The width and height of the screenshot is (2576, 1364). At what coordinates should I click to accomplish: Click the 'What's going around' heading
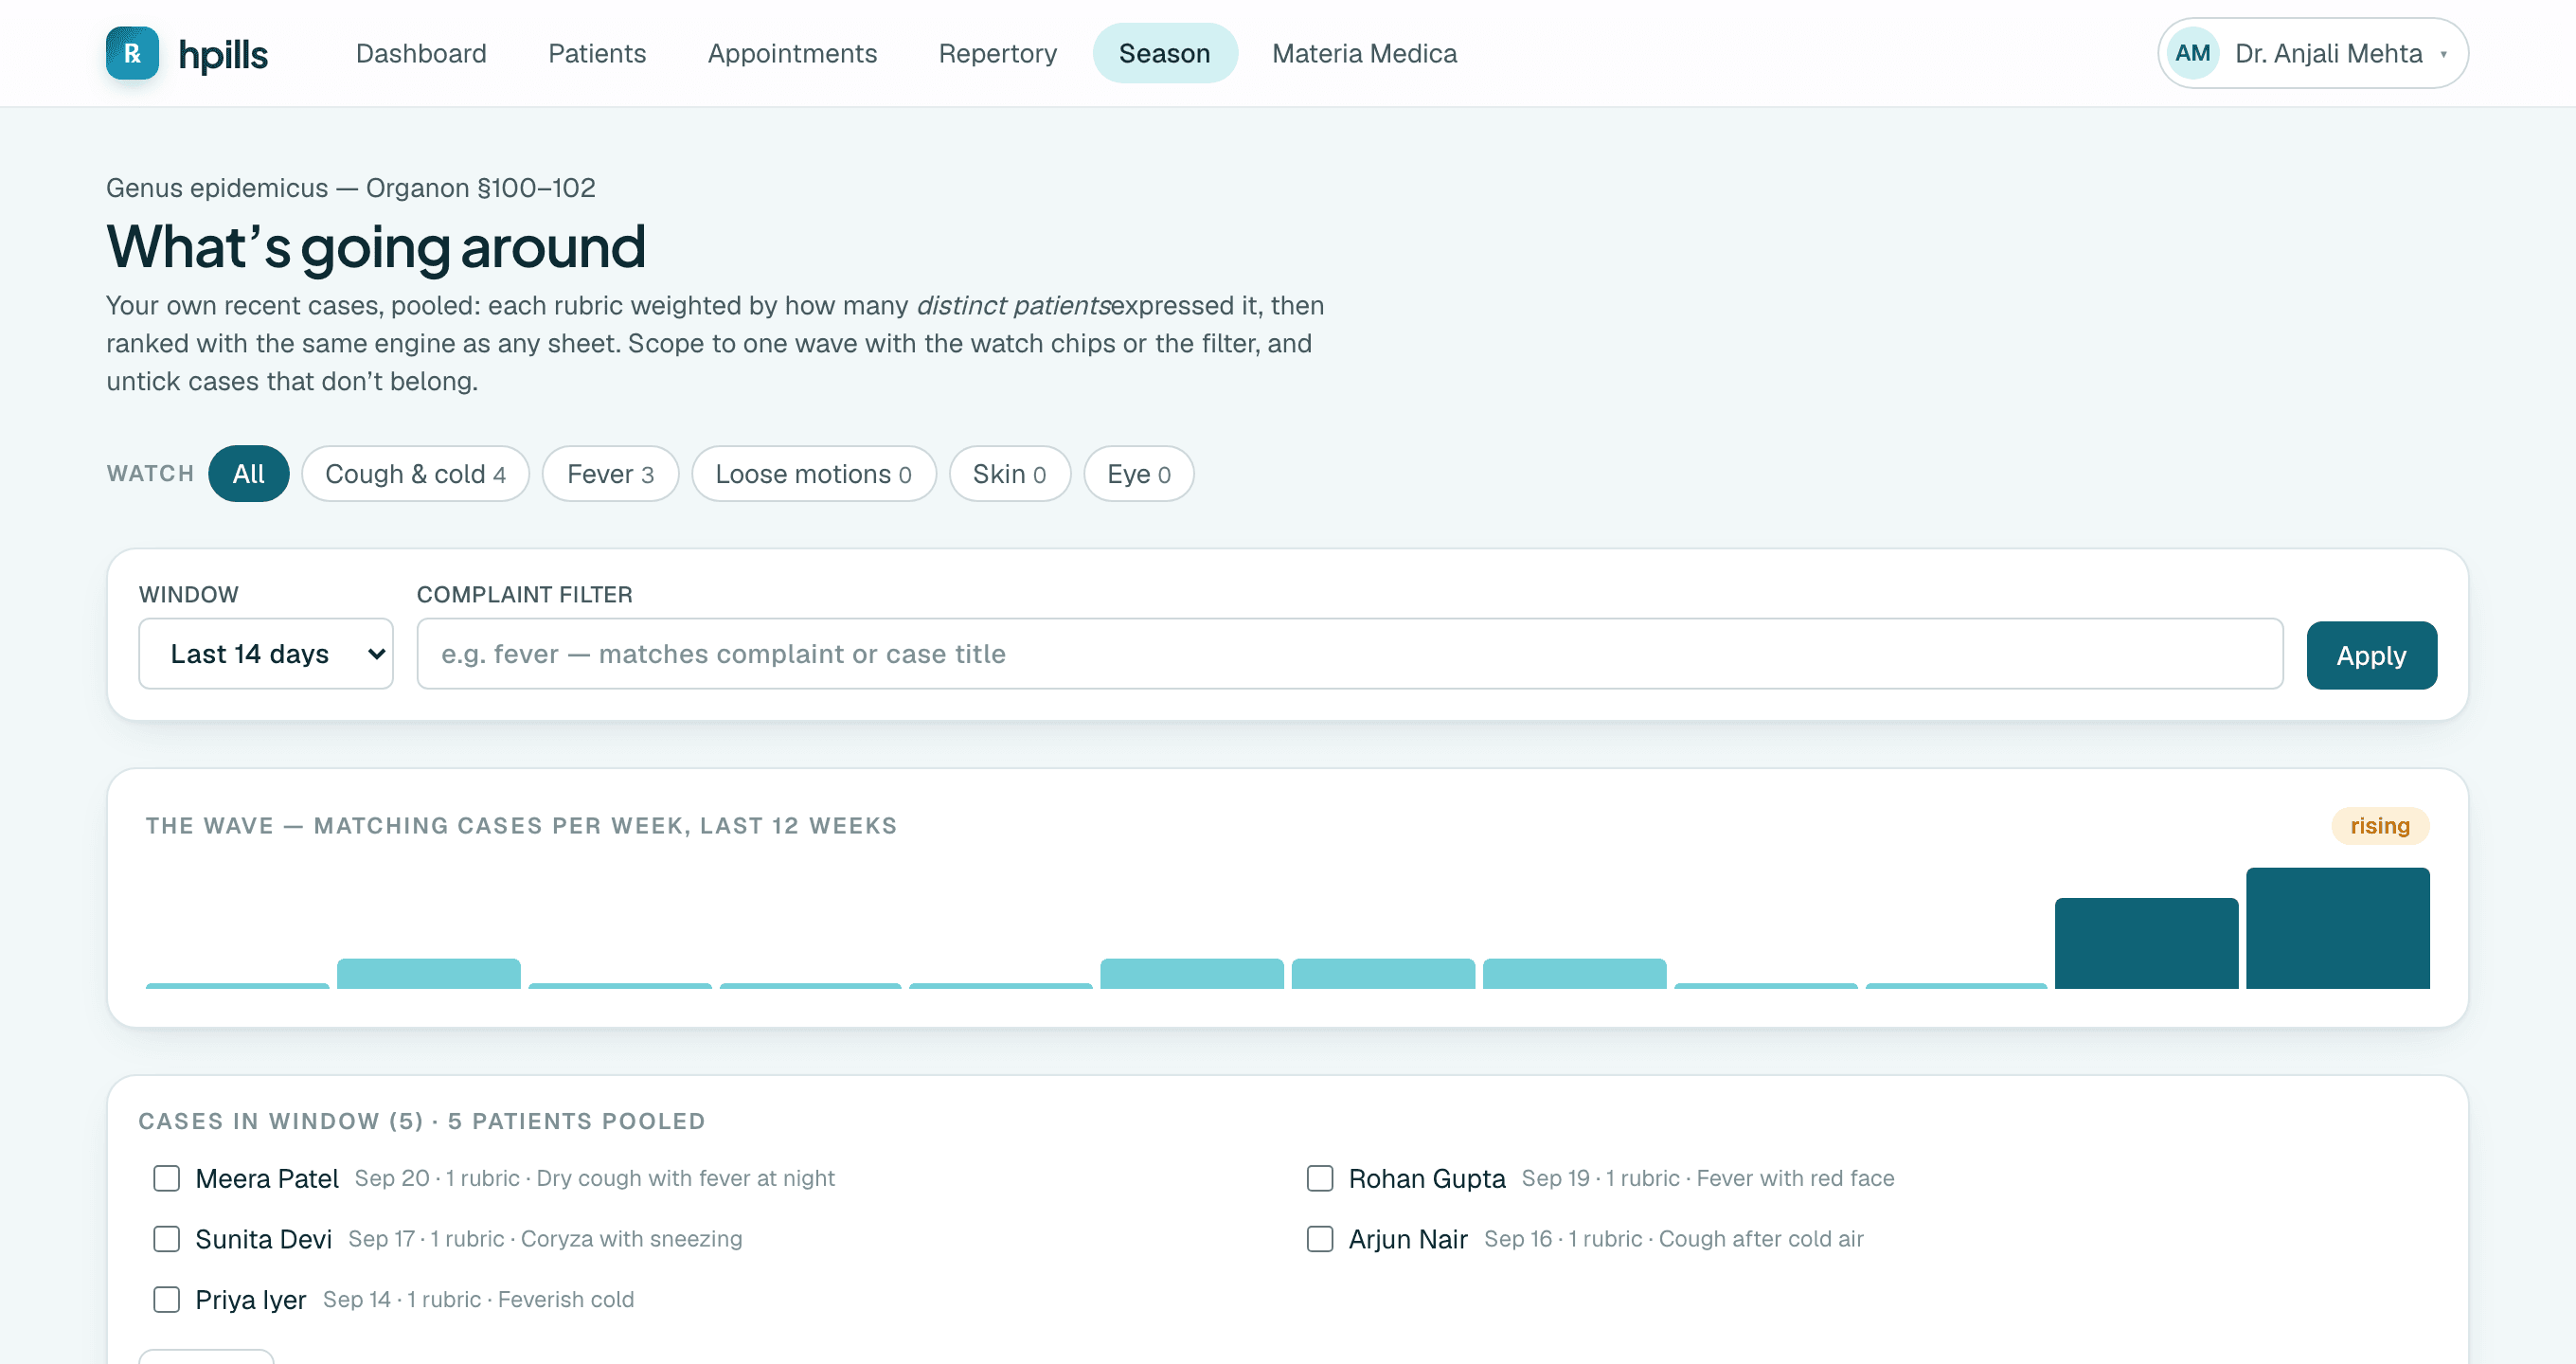376,246
